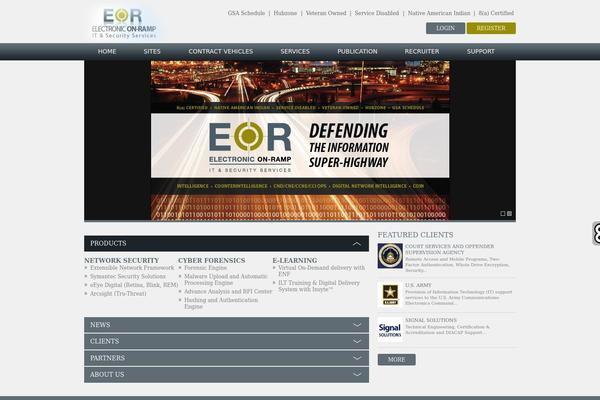This screenshot has width=600, height=400.
Task: Open the Hubzone link
Action: tap(285, 13)
